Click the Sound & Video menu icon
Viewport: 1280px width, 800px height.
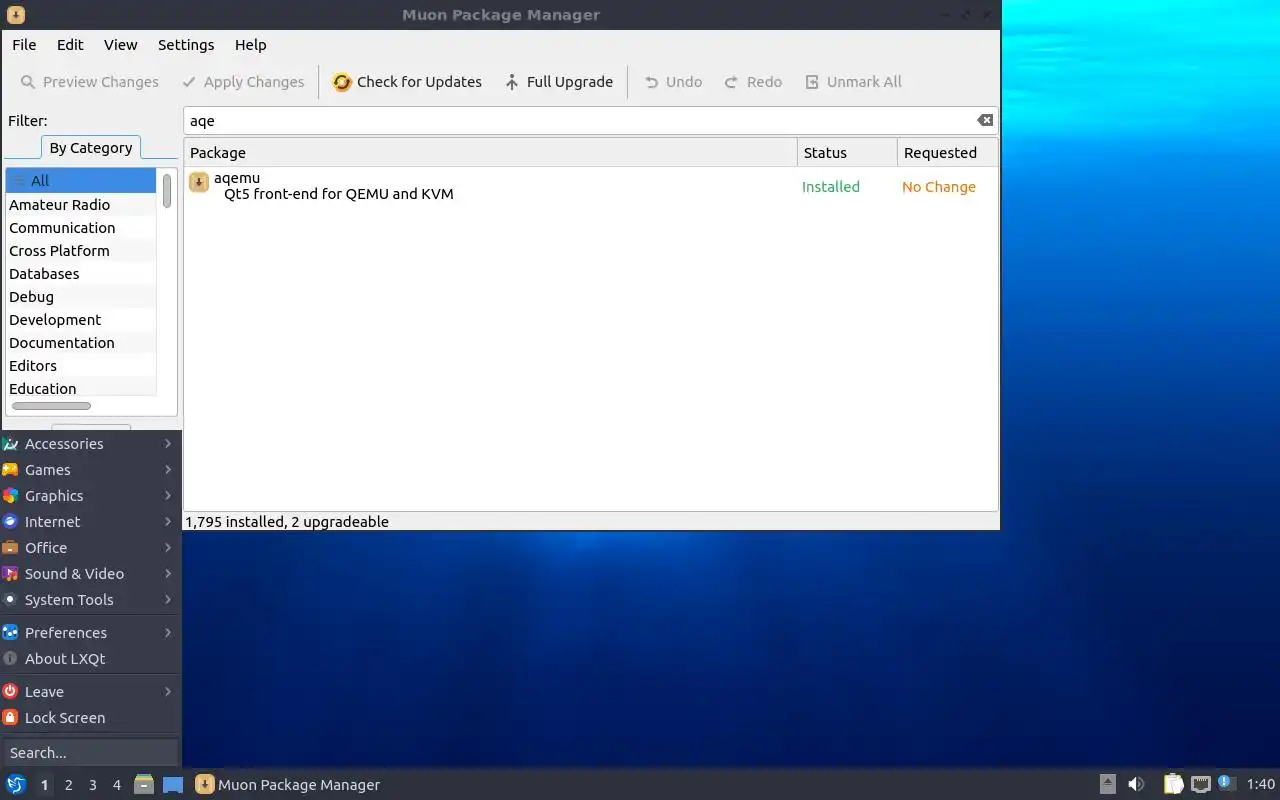[10, 573]
